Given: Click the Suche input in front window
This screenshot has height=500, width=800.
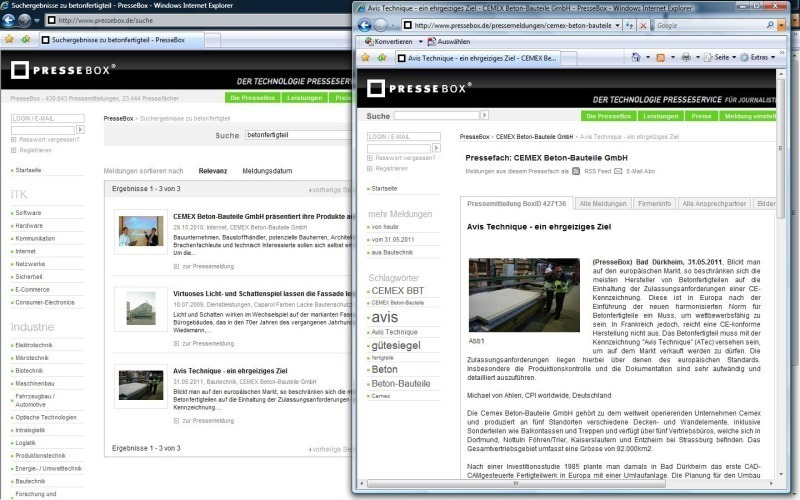Looking at the screenshot, I should pos(437,116).
